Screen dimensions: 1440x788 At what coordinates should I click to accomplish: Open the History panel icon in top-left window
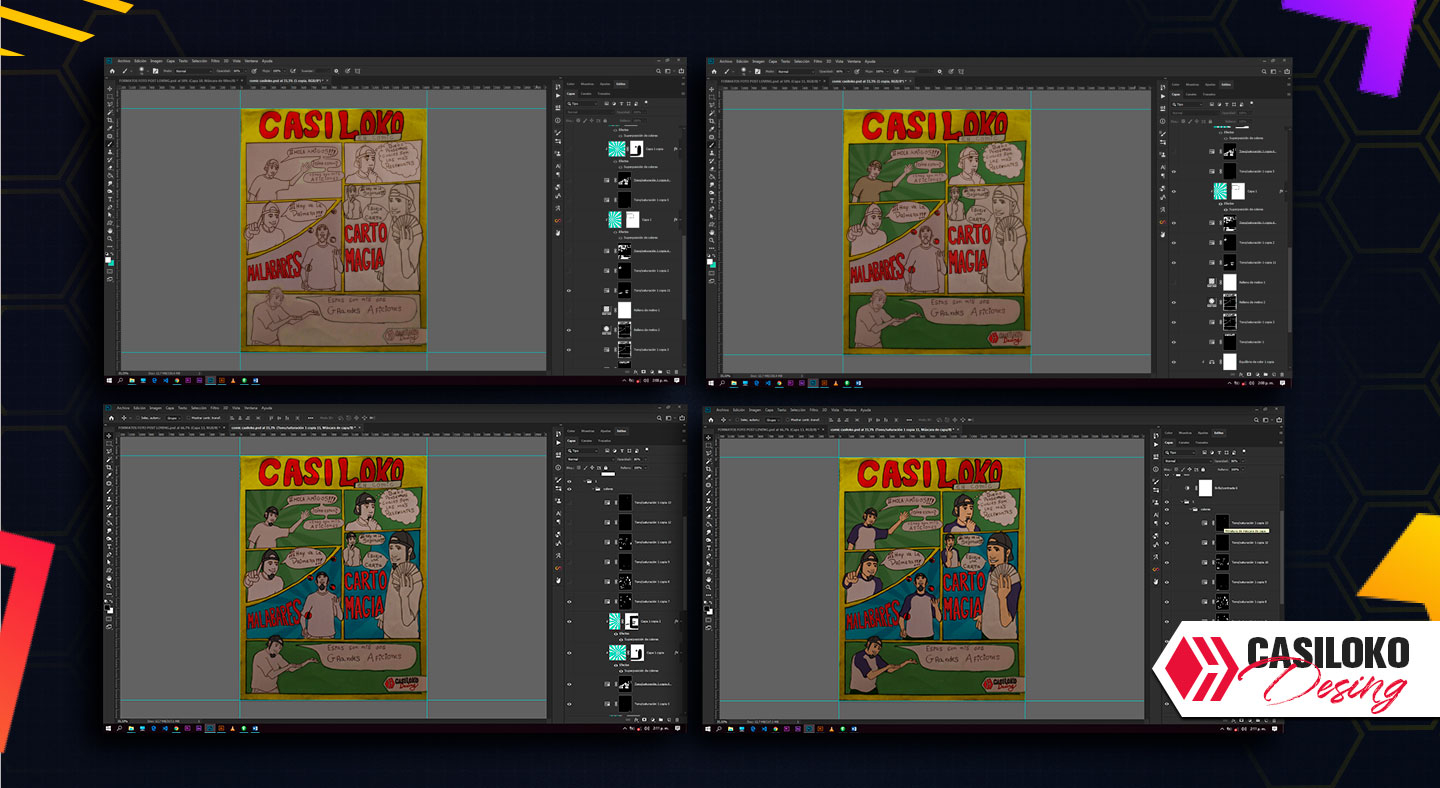(x=558, y=86)
